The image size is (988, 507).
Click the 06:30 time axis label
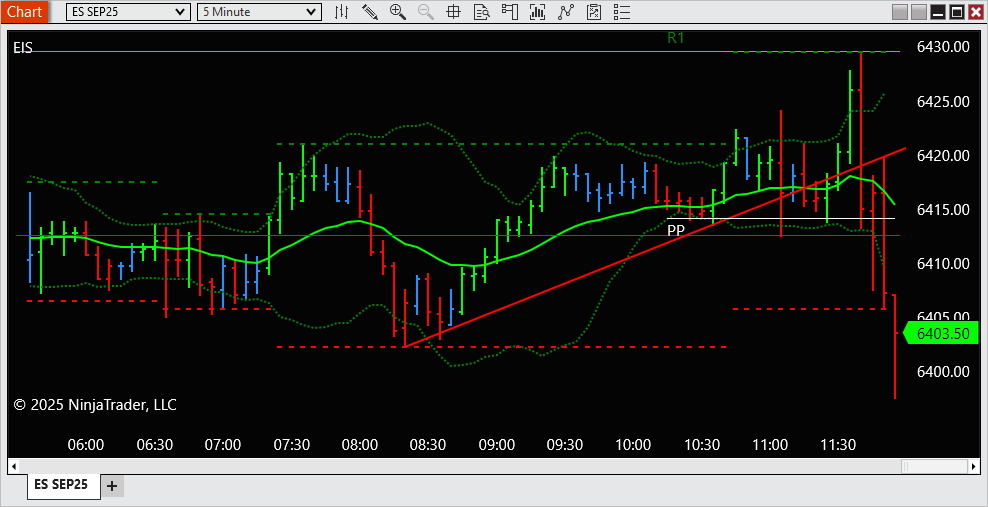(x=154, y=445)
